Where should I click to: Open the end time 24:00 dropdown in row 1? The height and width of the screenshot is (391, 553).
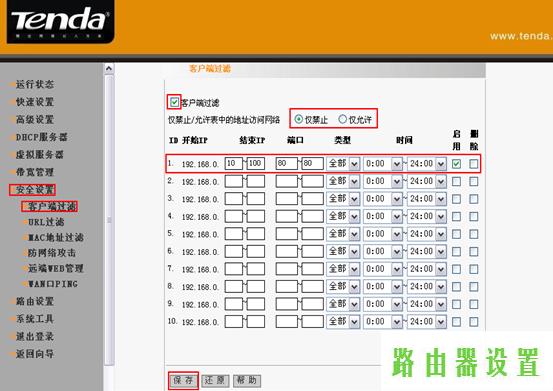[x=427, y=164]
